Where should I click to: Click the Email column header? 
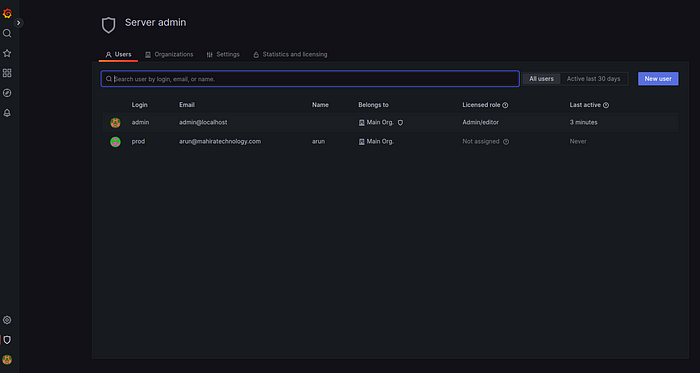click(x=187, y=105)
